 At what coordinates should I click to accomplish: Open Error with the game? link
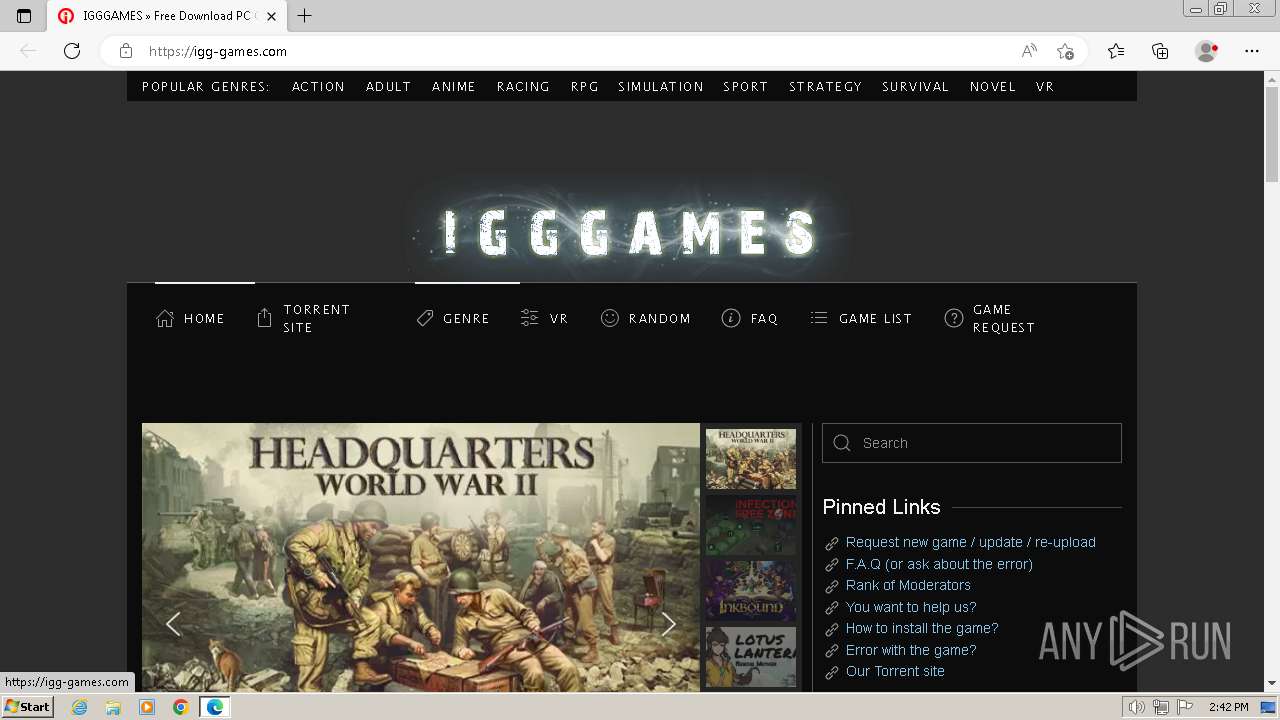coord(911,650)
